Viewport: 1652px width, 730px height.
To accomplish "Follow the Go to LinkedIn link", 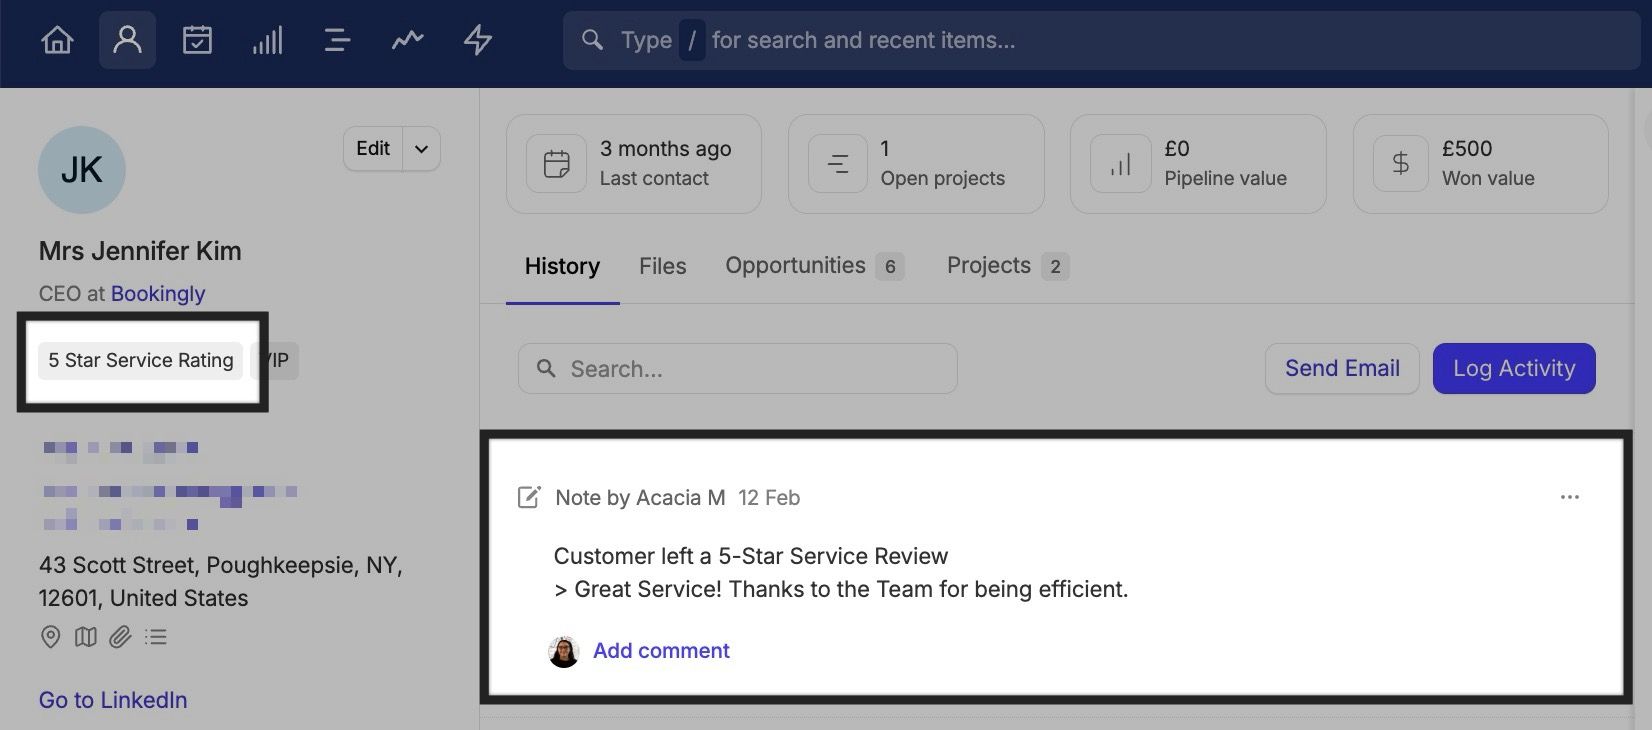I will 113,700.
